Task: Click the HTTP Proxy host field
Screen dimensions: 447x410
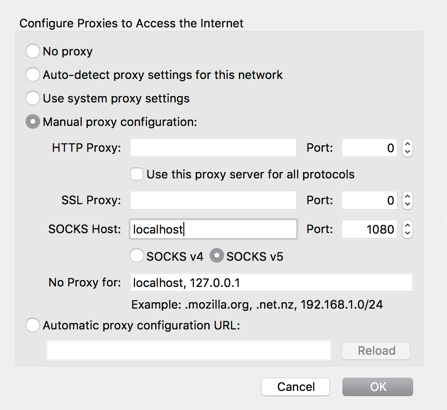Action: (213, 148)
